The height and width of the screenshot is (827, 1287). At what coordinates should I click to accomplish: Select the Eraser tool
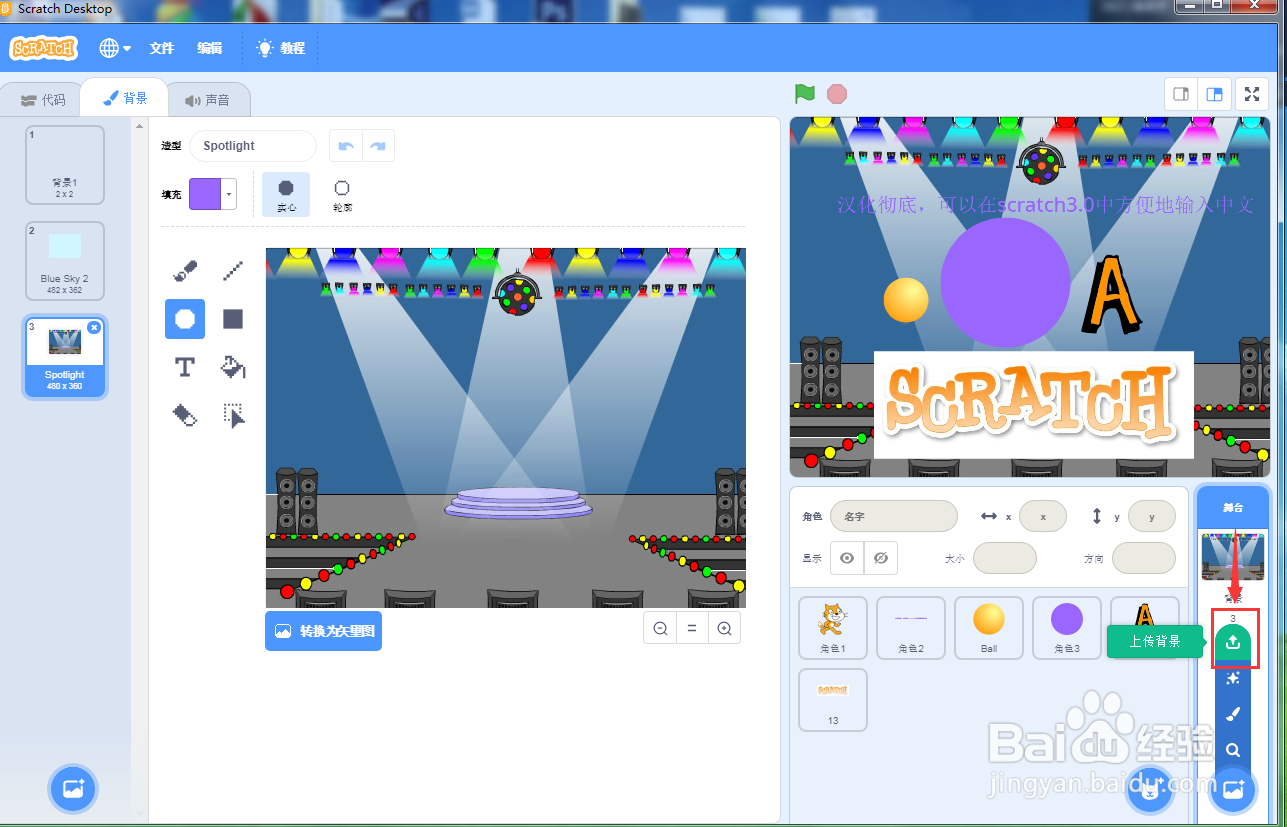[184, 415]
